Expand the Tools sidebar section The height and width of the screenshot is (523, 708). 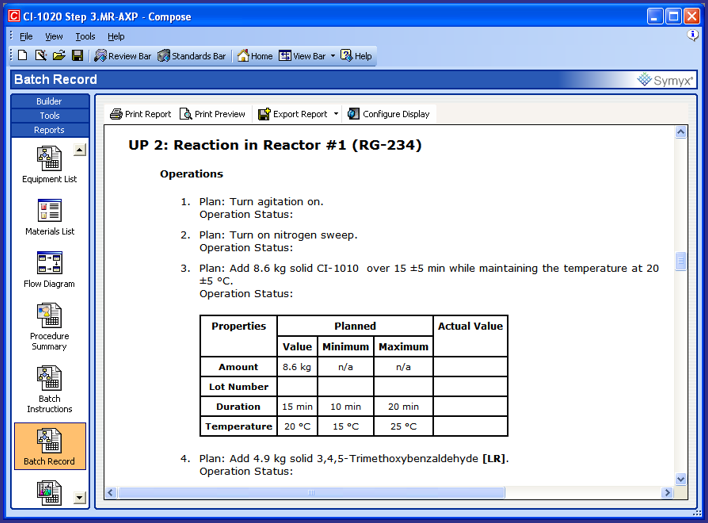pos(49,115)
